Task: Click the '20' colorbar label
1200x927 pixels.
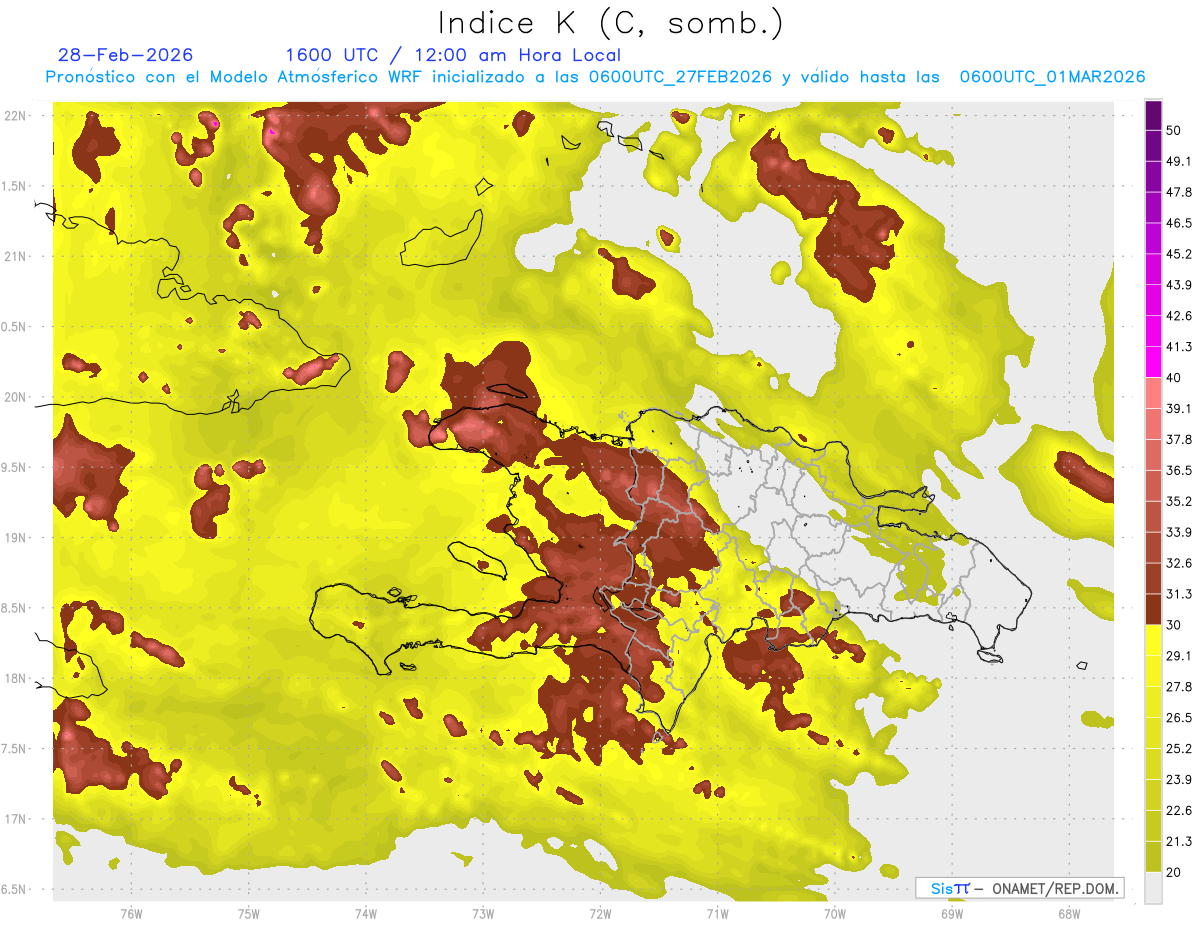Action: tap(1175, 872)
